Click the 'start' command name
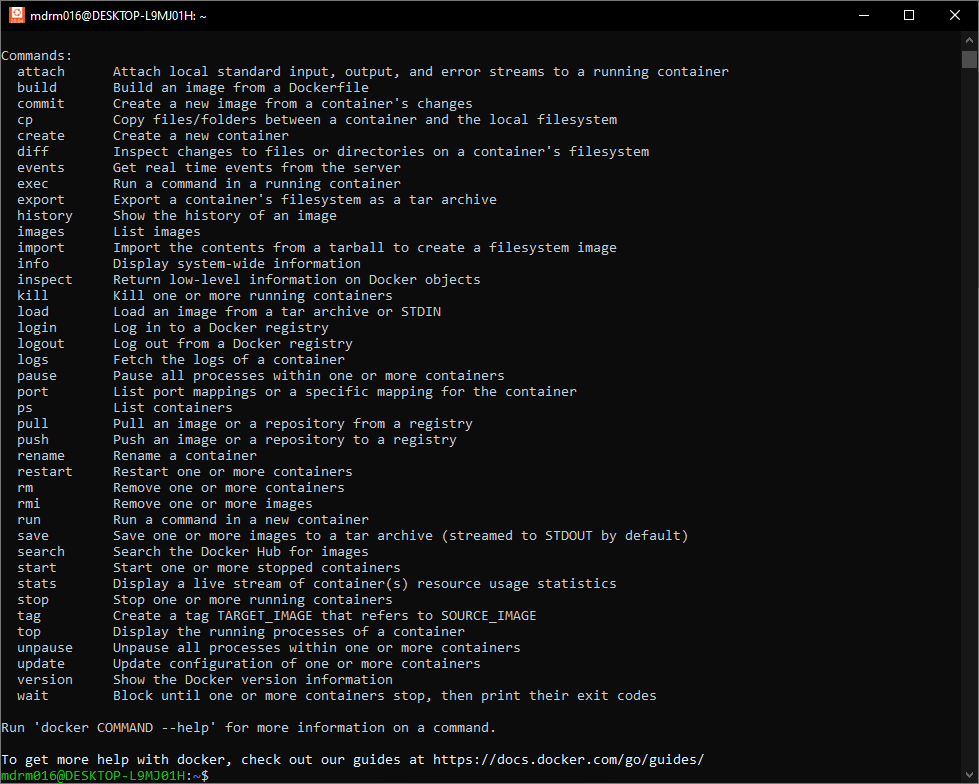The height and width of the screenshot is (784, 979). coord(37,568)
